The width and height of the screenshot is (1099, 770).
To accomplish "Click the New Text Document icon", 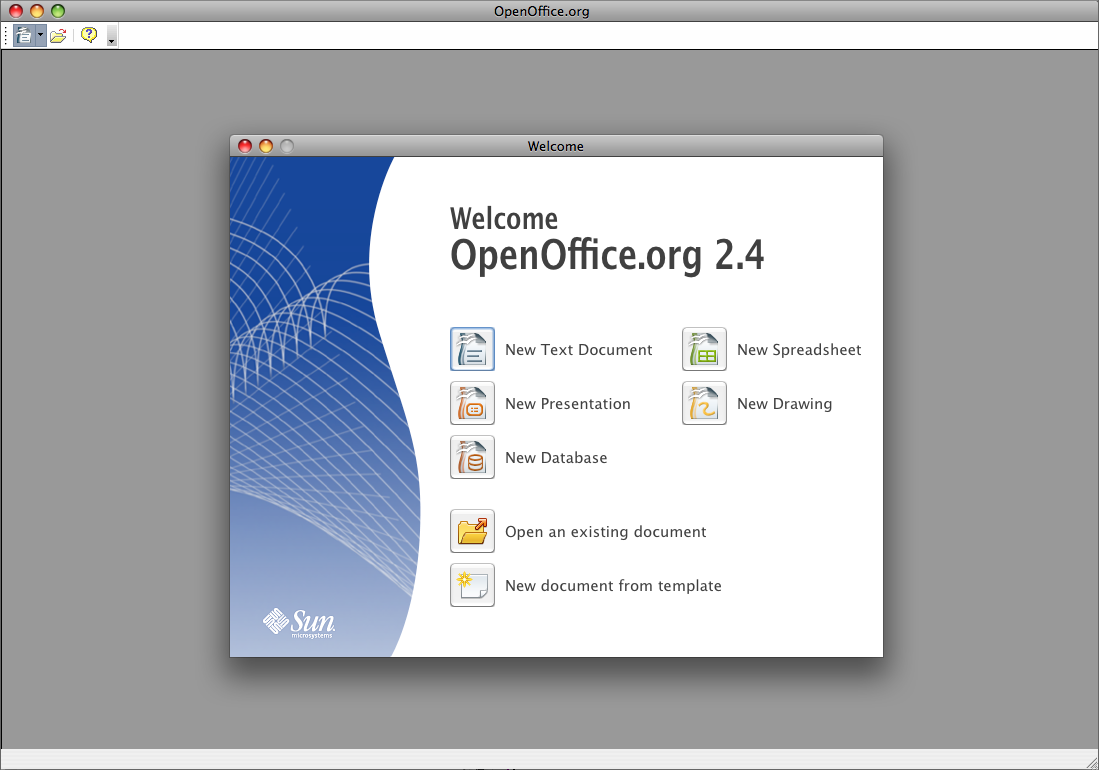I will click(472, 350).
